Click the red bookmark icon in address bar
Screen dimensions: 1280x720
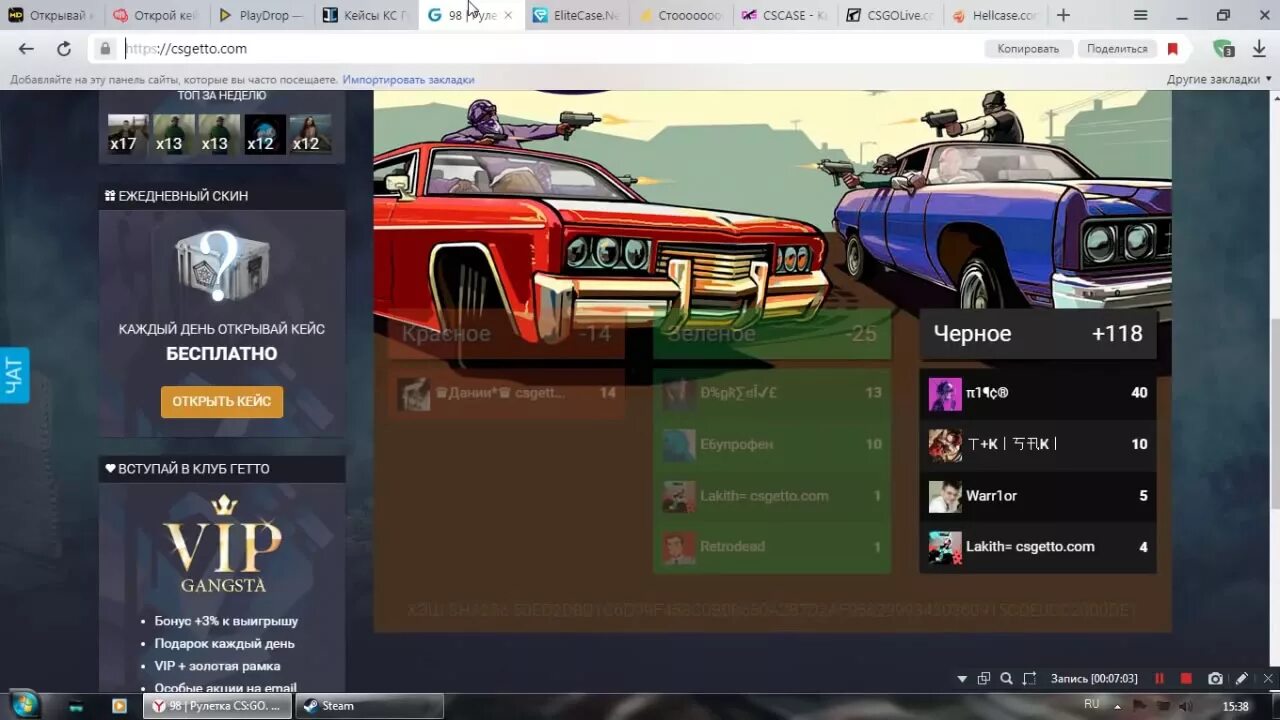click(x=1173, y=49)
